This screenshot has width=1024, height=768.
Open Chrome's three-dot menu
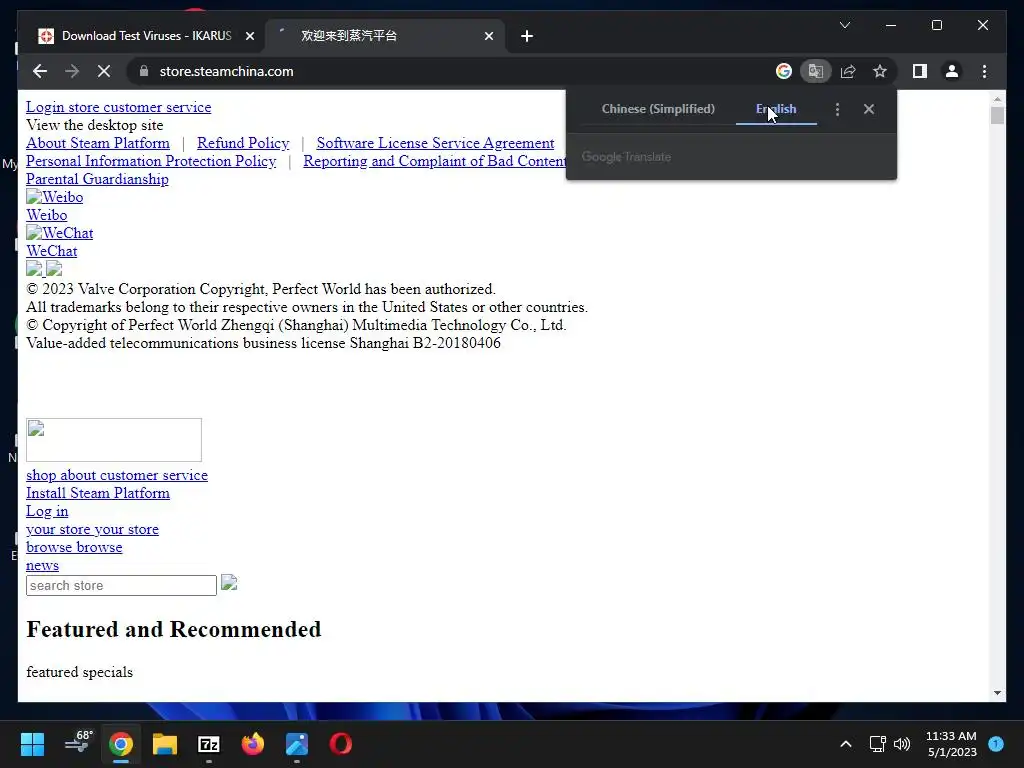click(984, 71)
